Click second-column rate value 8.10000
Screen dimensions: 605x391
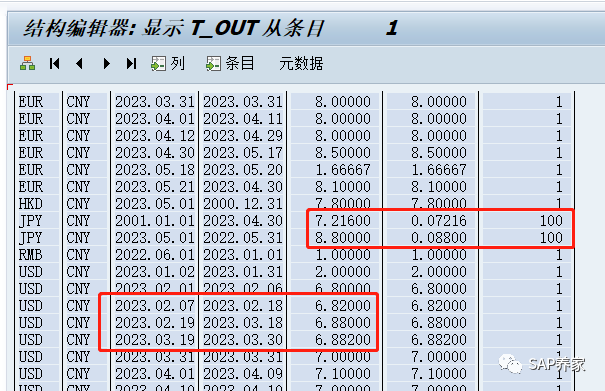point(439,187)
